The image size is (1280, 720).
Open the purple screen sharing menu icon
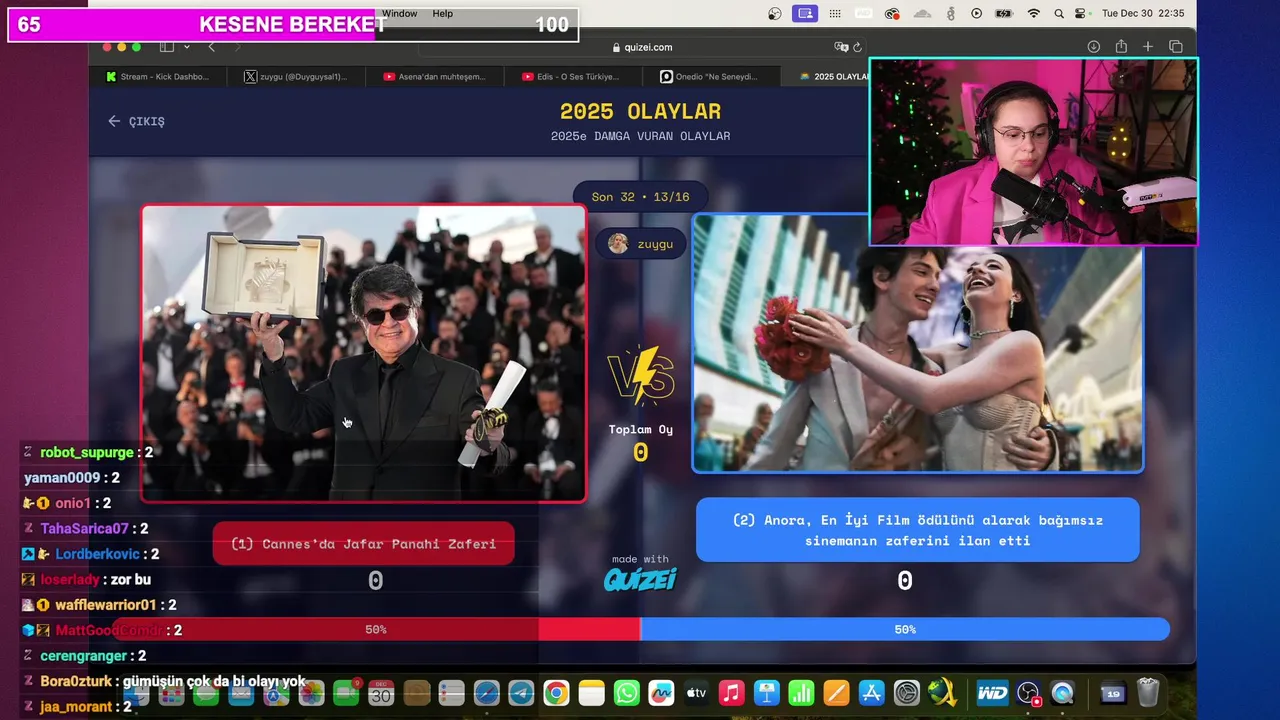click(x=804, y=14)
